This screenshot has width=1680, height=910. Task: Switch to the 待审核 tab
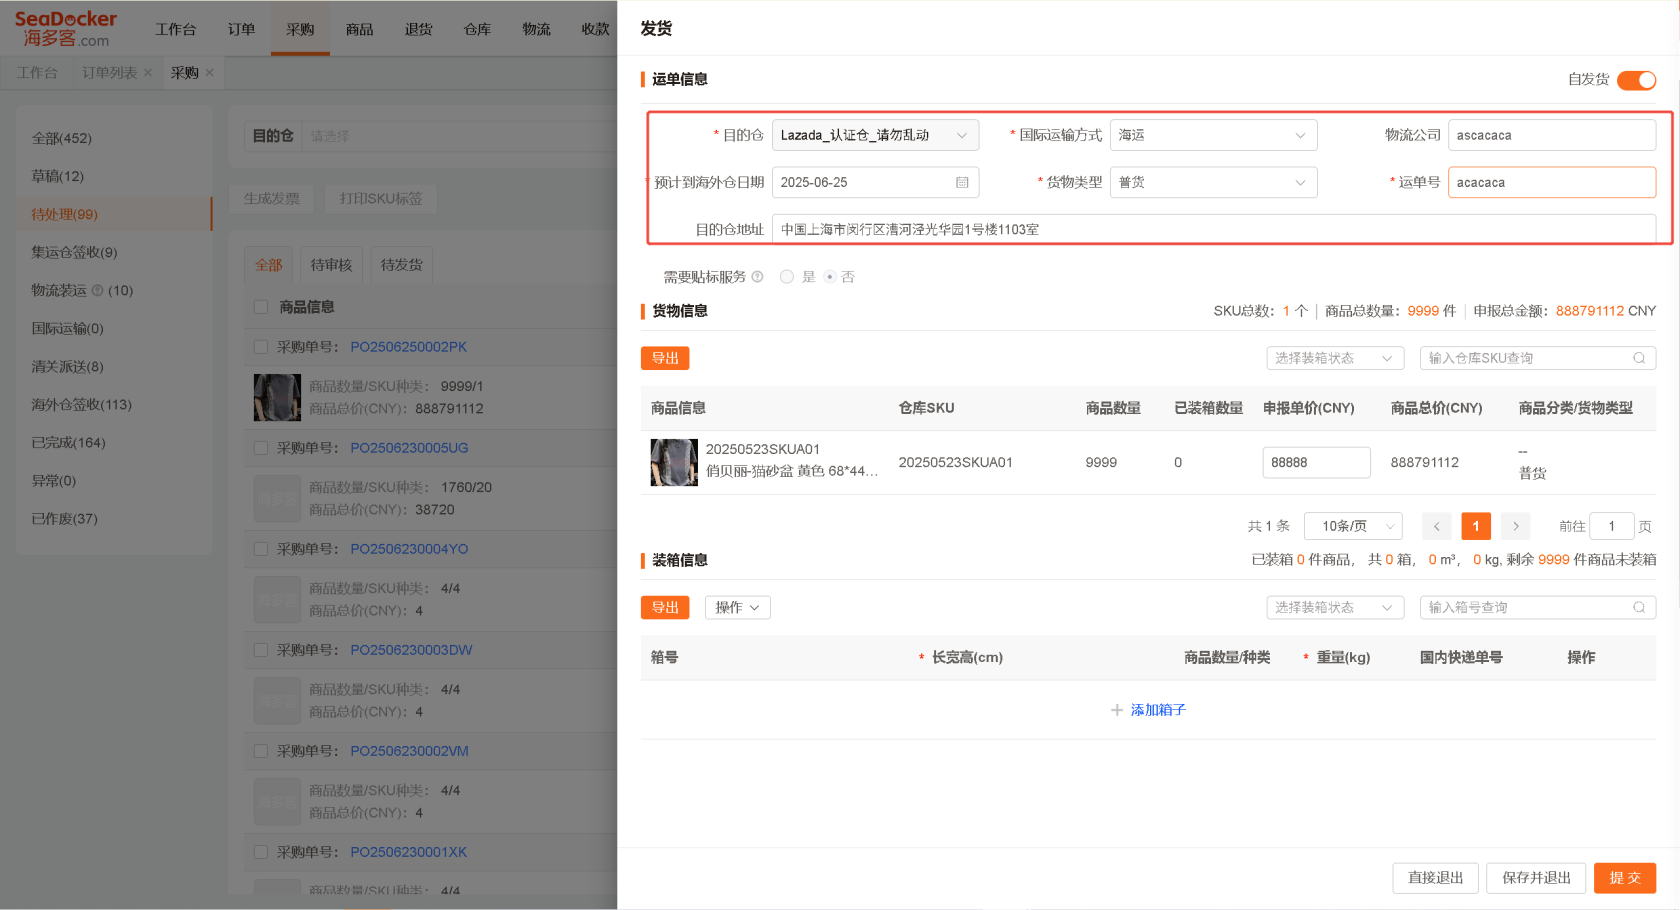pos(331,265)
